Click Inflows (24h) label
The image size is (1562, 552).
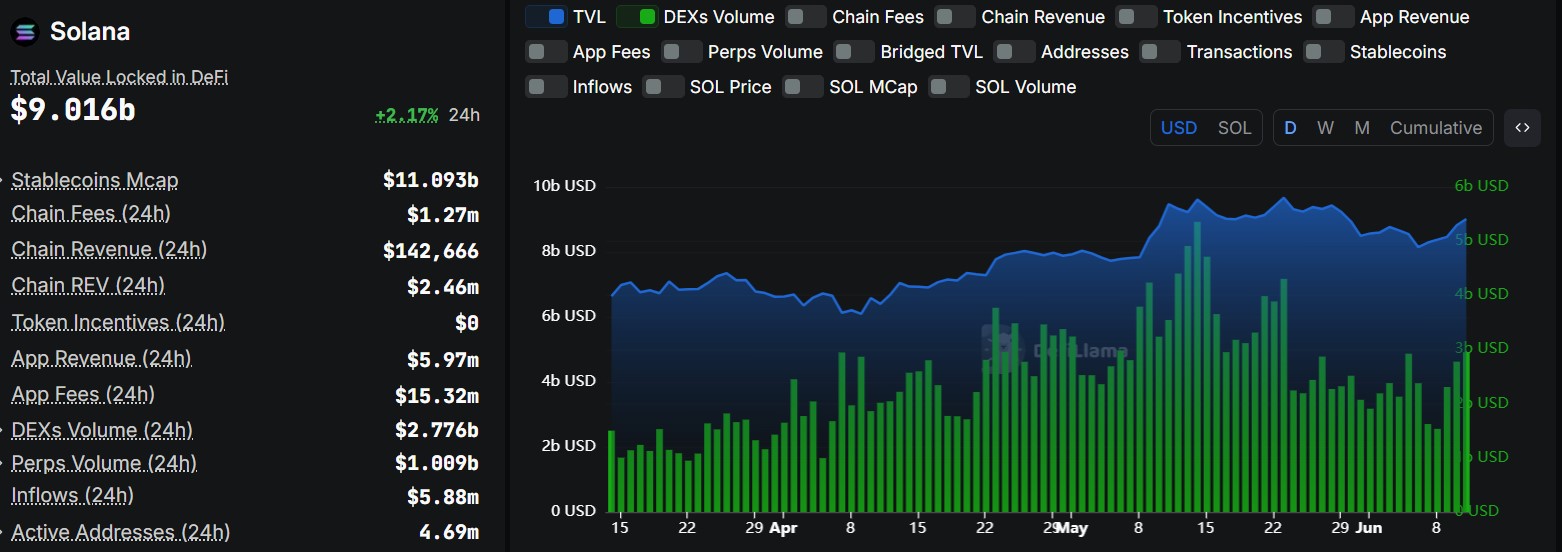[72, 496]
